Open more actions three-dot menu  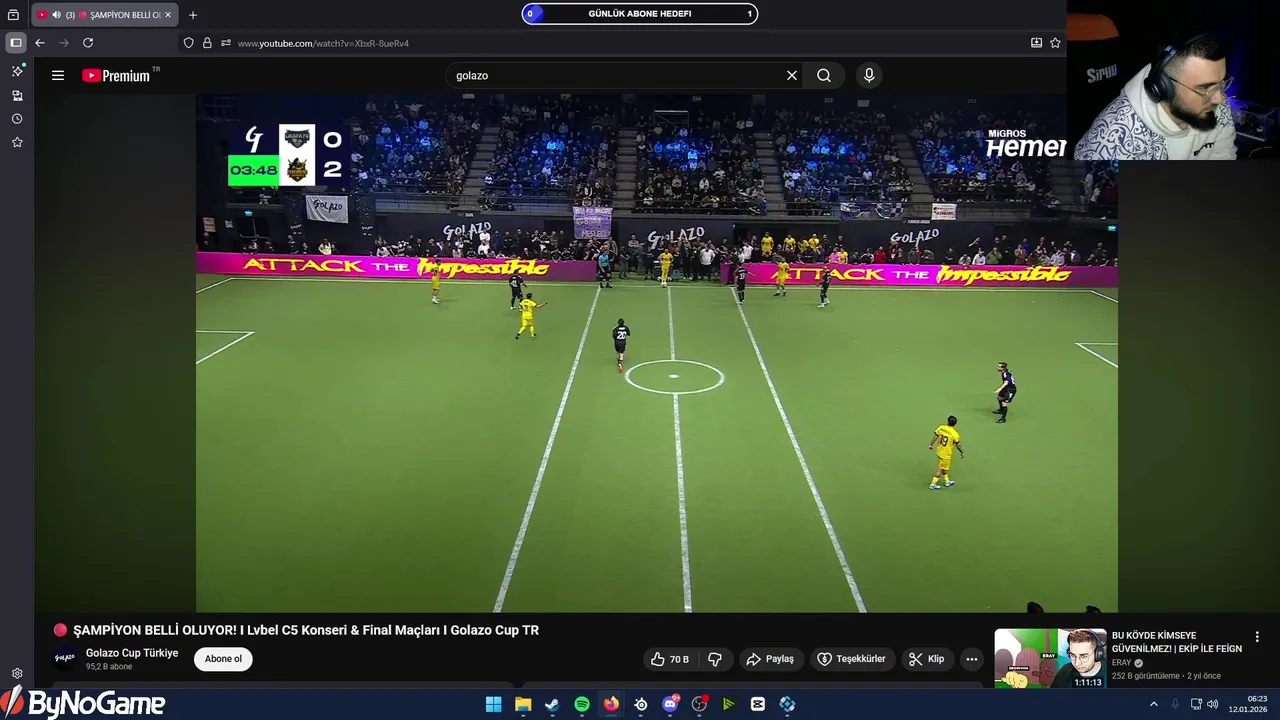[x=971, y=659]
